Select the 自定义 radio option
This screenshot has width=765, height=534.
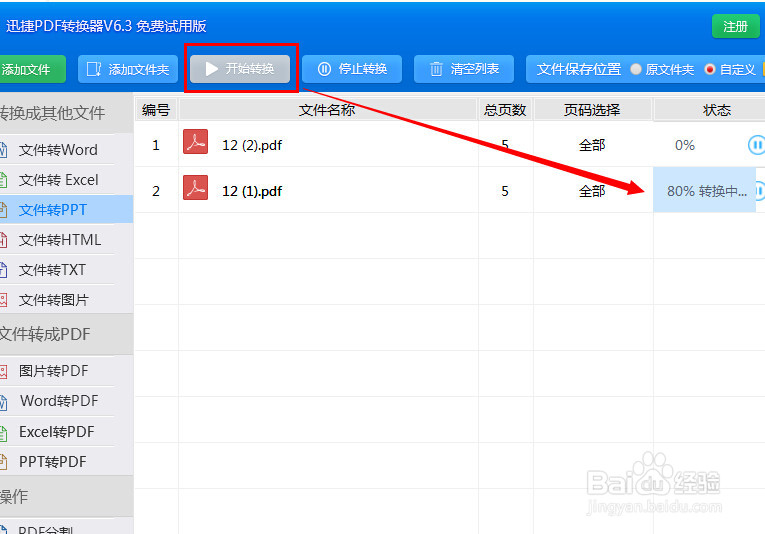730,69
